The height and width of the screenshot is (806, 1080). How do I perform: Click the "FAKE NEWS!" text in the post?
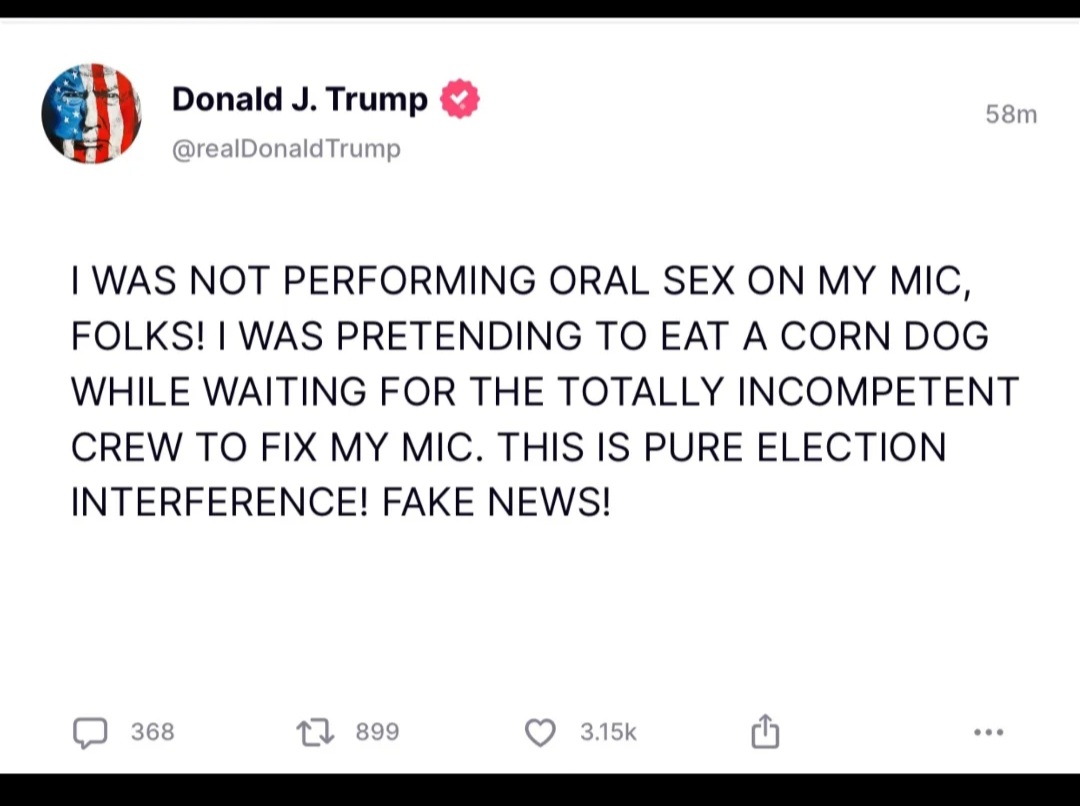tap(496, 501)
